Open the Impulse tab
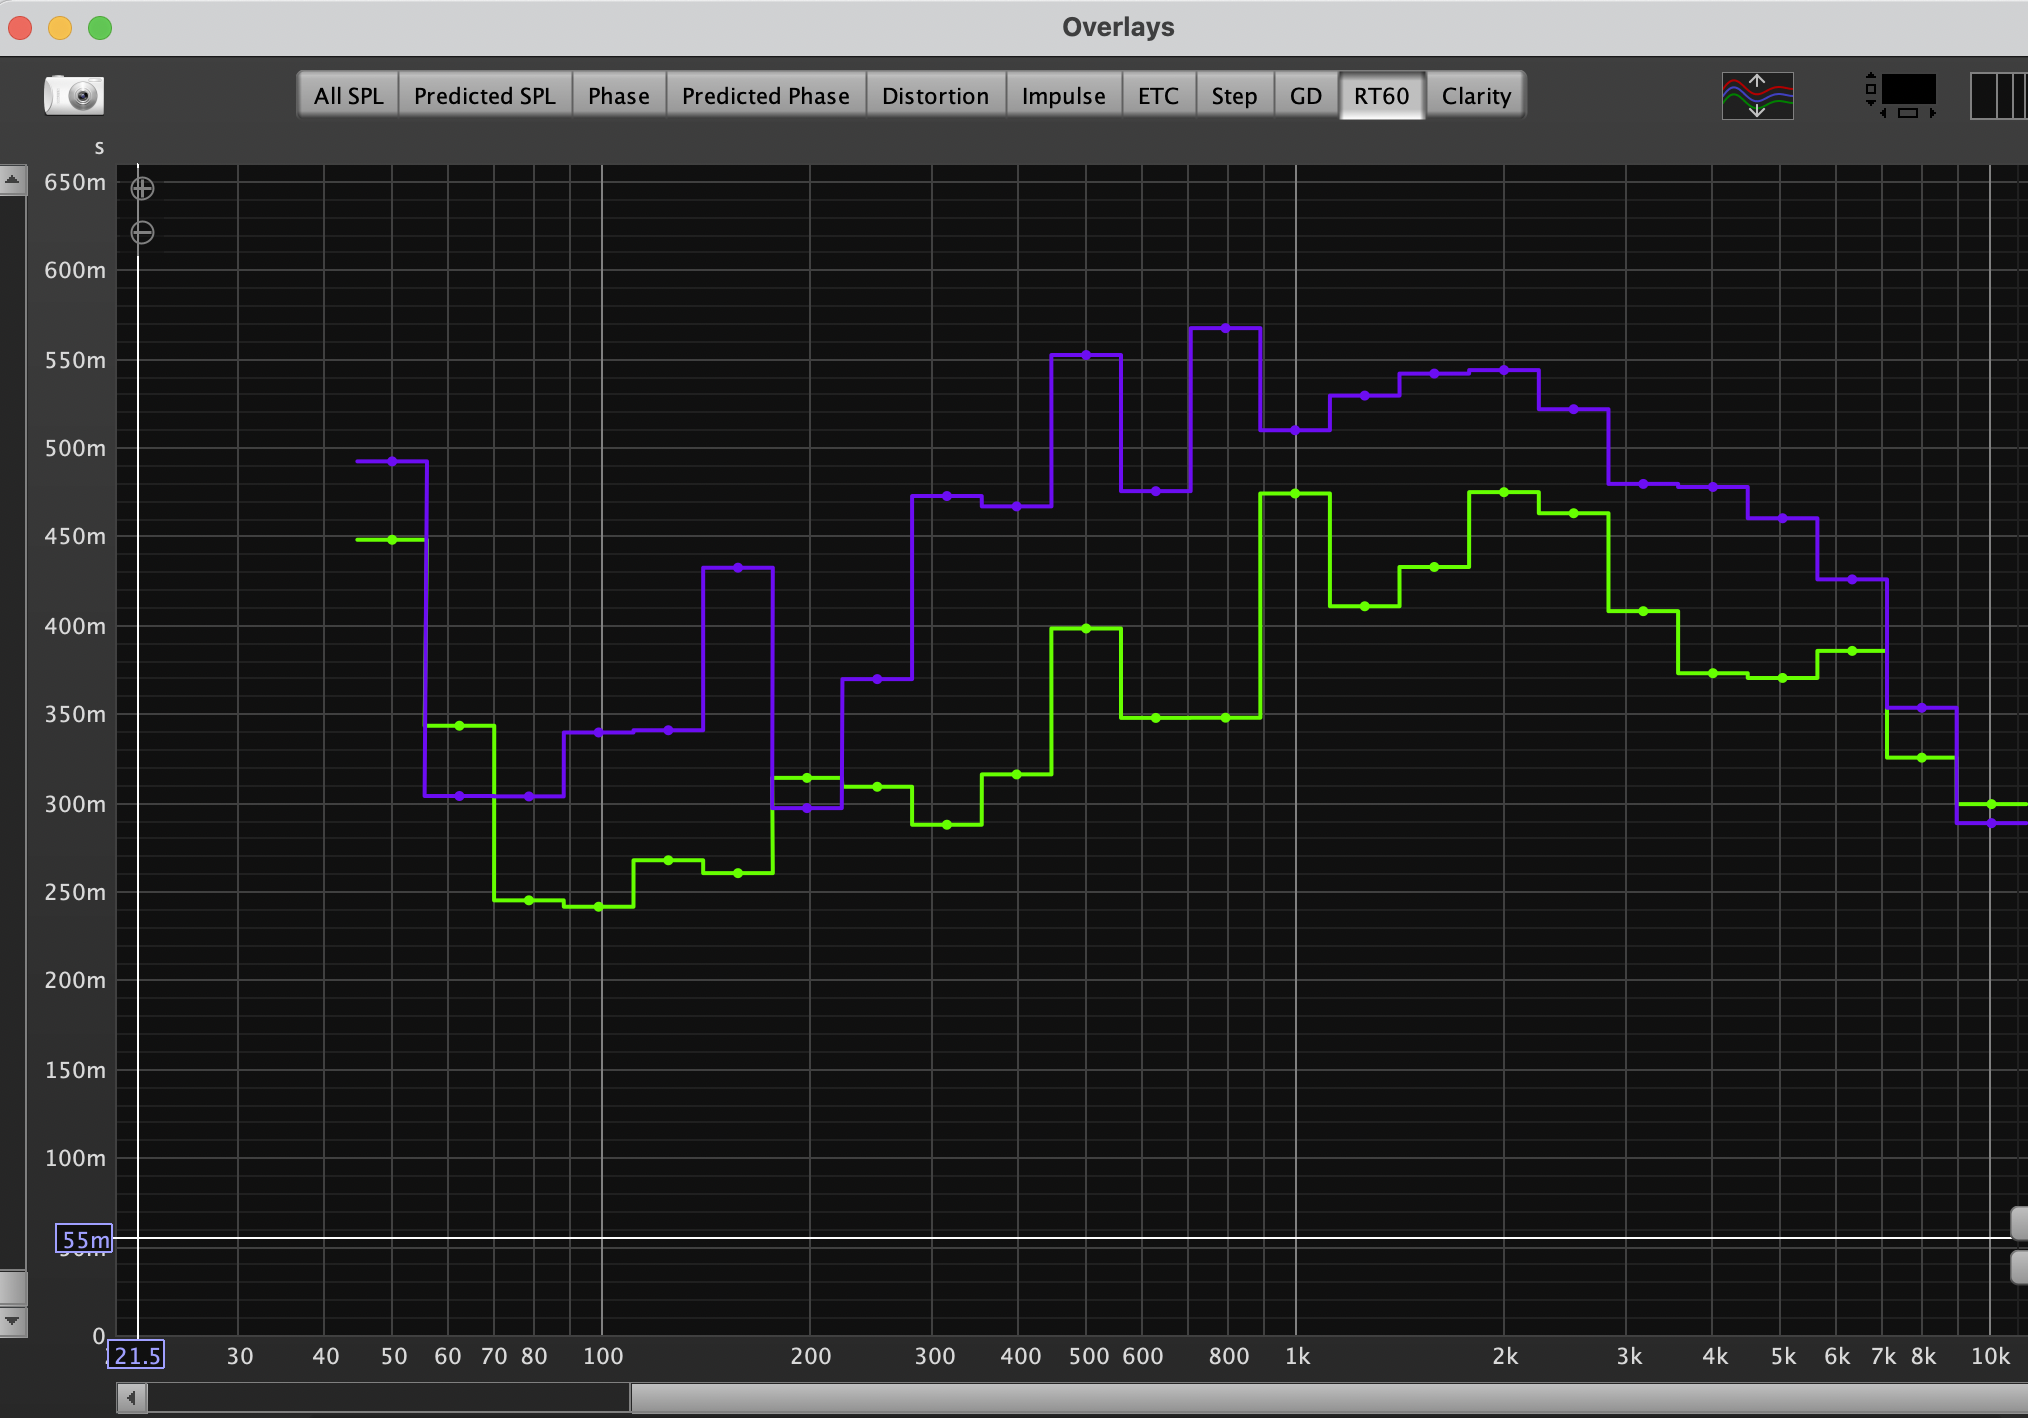This screenshot has width=2028, height=1418. 1063,96
